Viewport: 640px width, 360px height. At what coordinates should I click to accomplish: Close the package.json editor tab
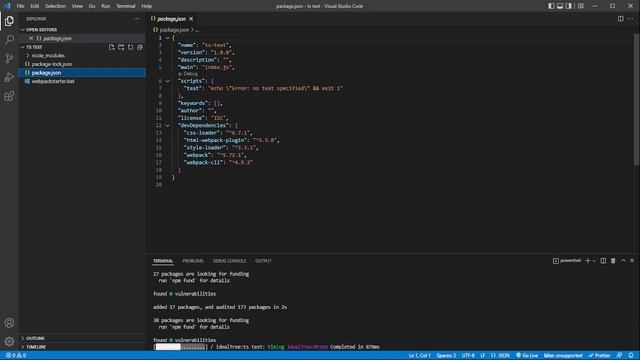pos(191,19)
